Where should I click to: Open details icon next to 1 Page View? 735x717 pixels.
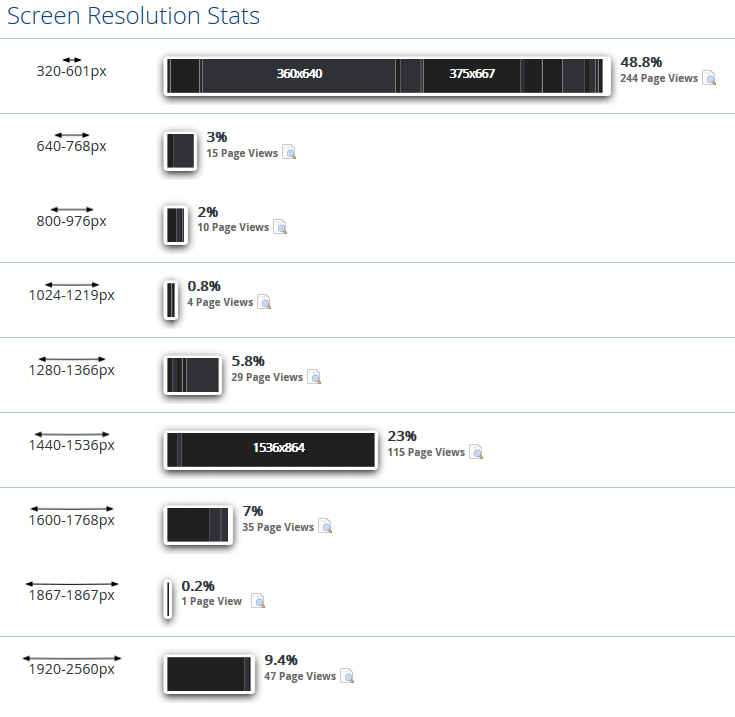click(x=258, y=602)
